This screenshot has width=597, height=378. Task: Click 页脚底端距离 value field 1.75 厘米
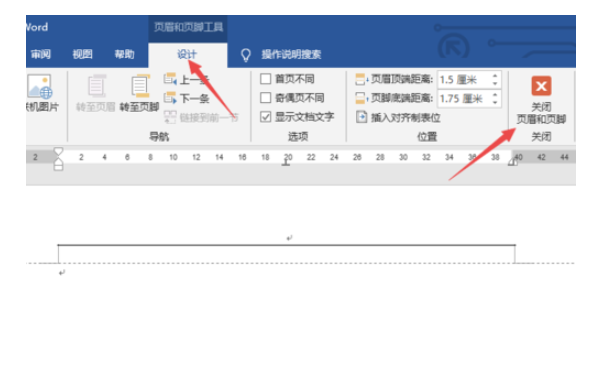click(x=463, y=99)
